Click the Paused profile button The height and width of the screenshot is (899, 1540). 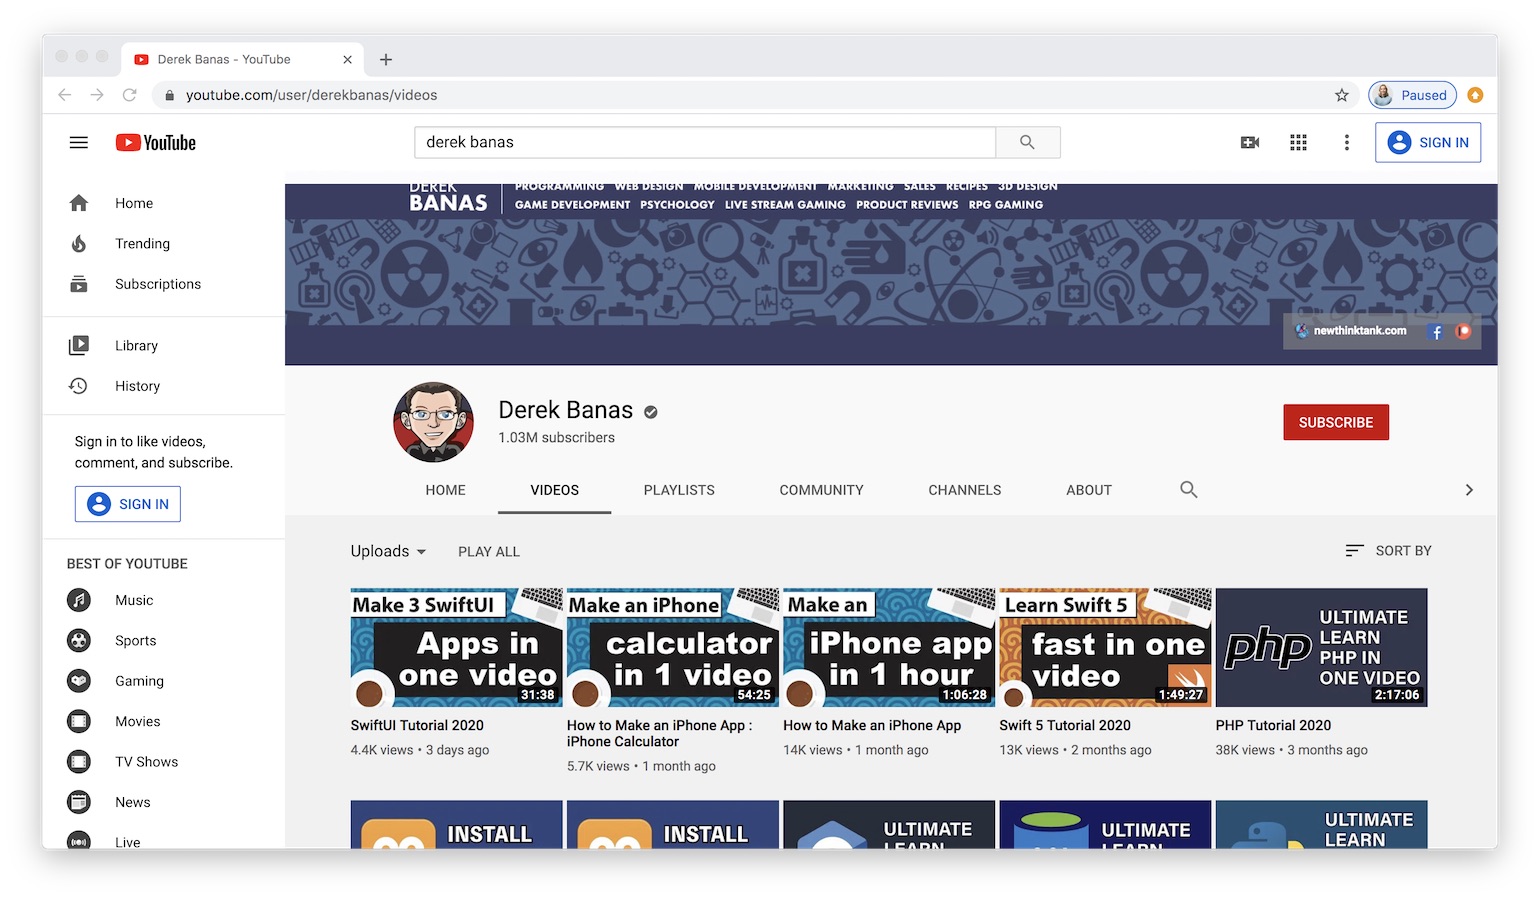pos(1412,95)
